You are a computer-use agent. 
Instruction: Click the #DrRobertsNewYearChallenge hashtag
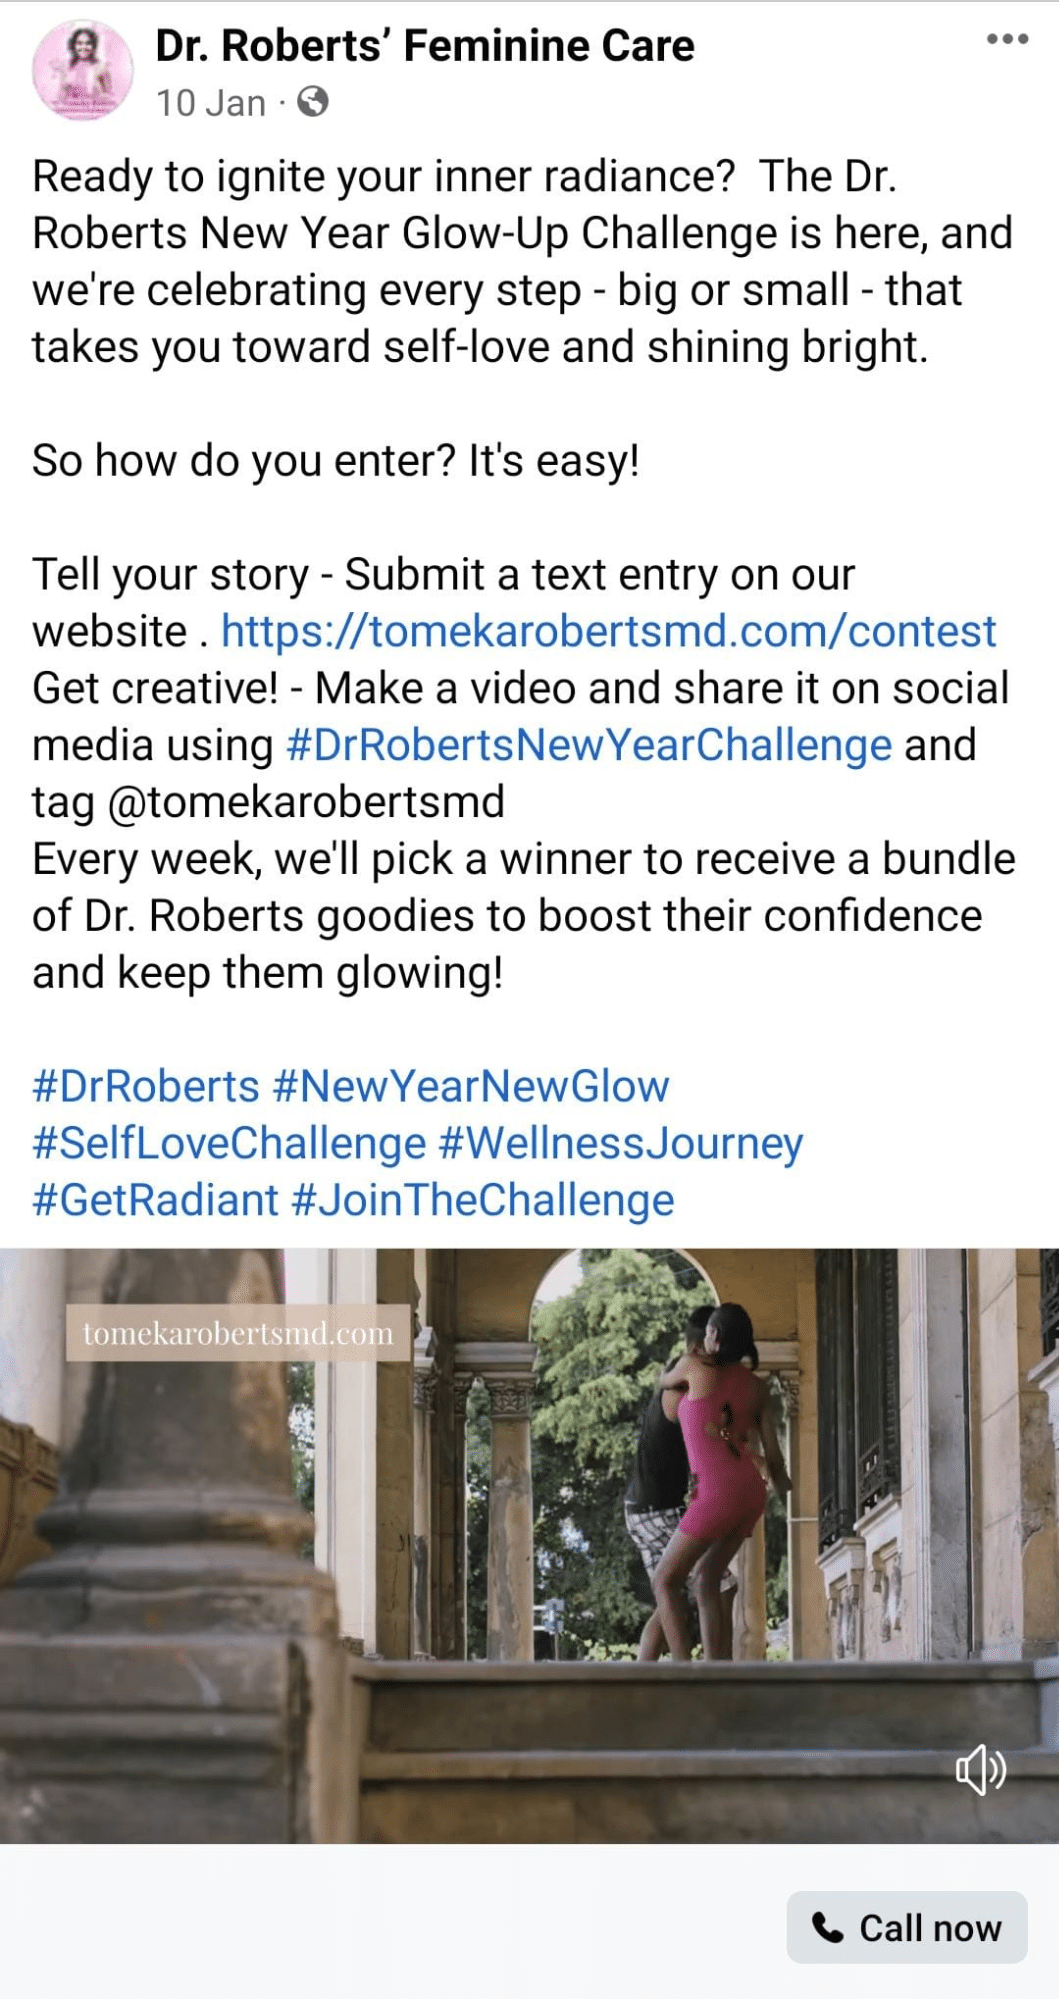point(589,745)
